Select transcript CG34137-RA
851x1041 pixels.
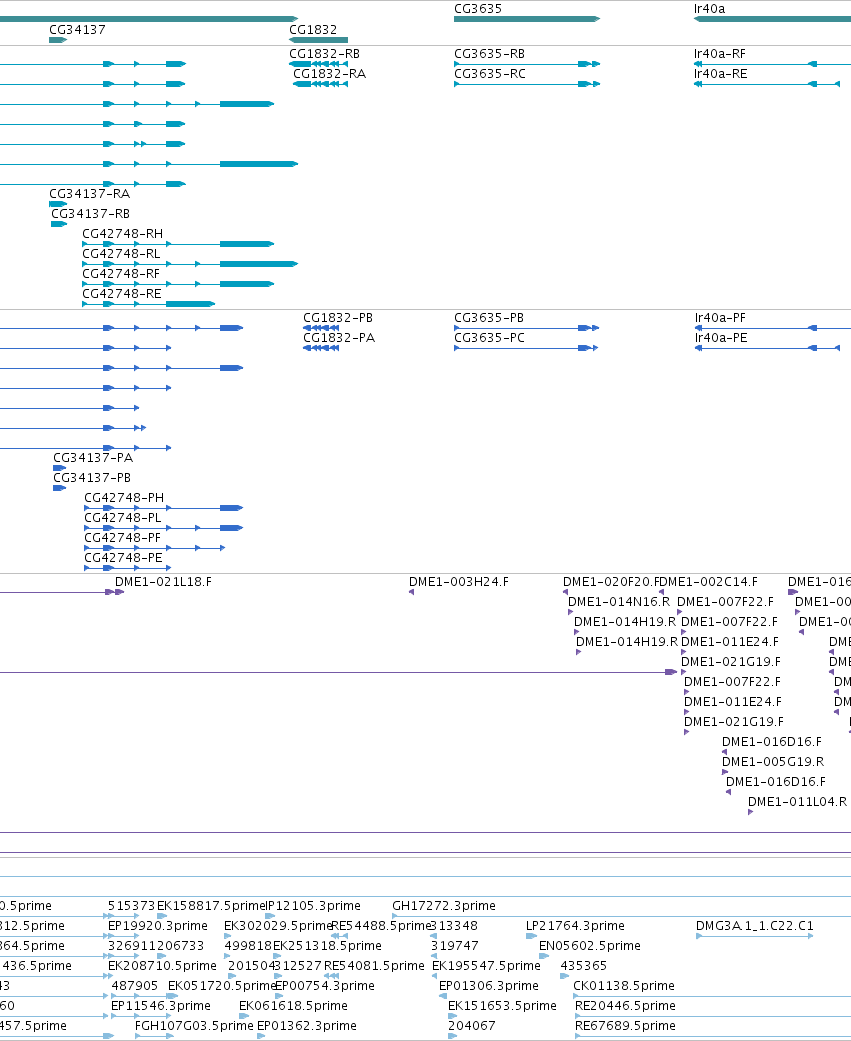click(90, 194)
